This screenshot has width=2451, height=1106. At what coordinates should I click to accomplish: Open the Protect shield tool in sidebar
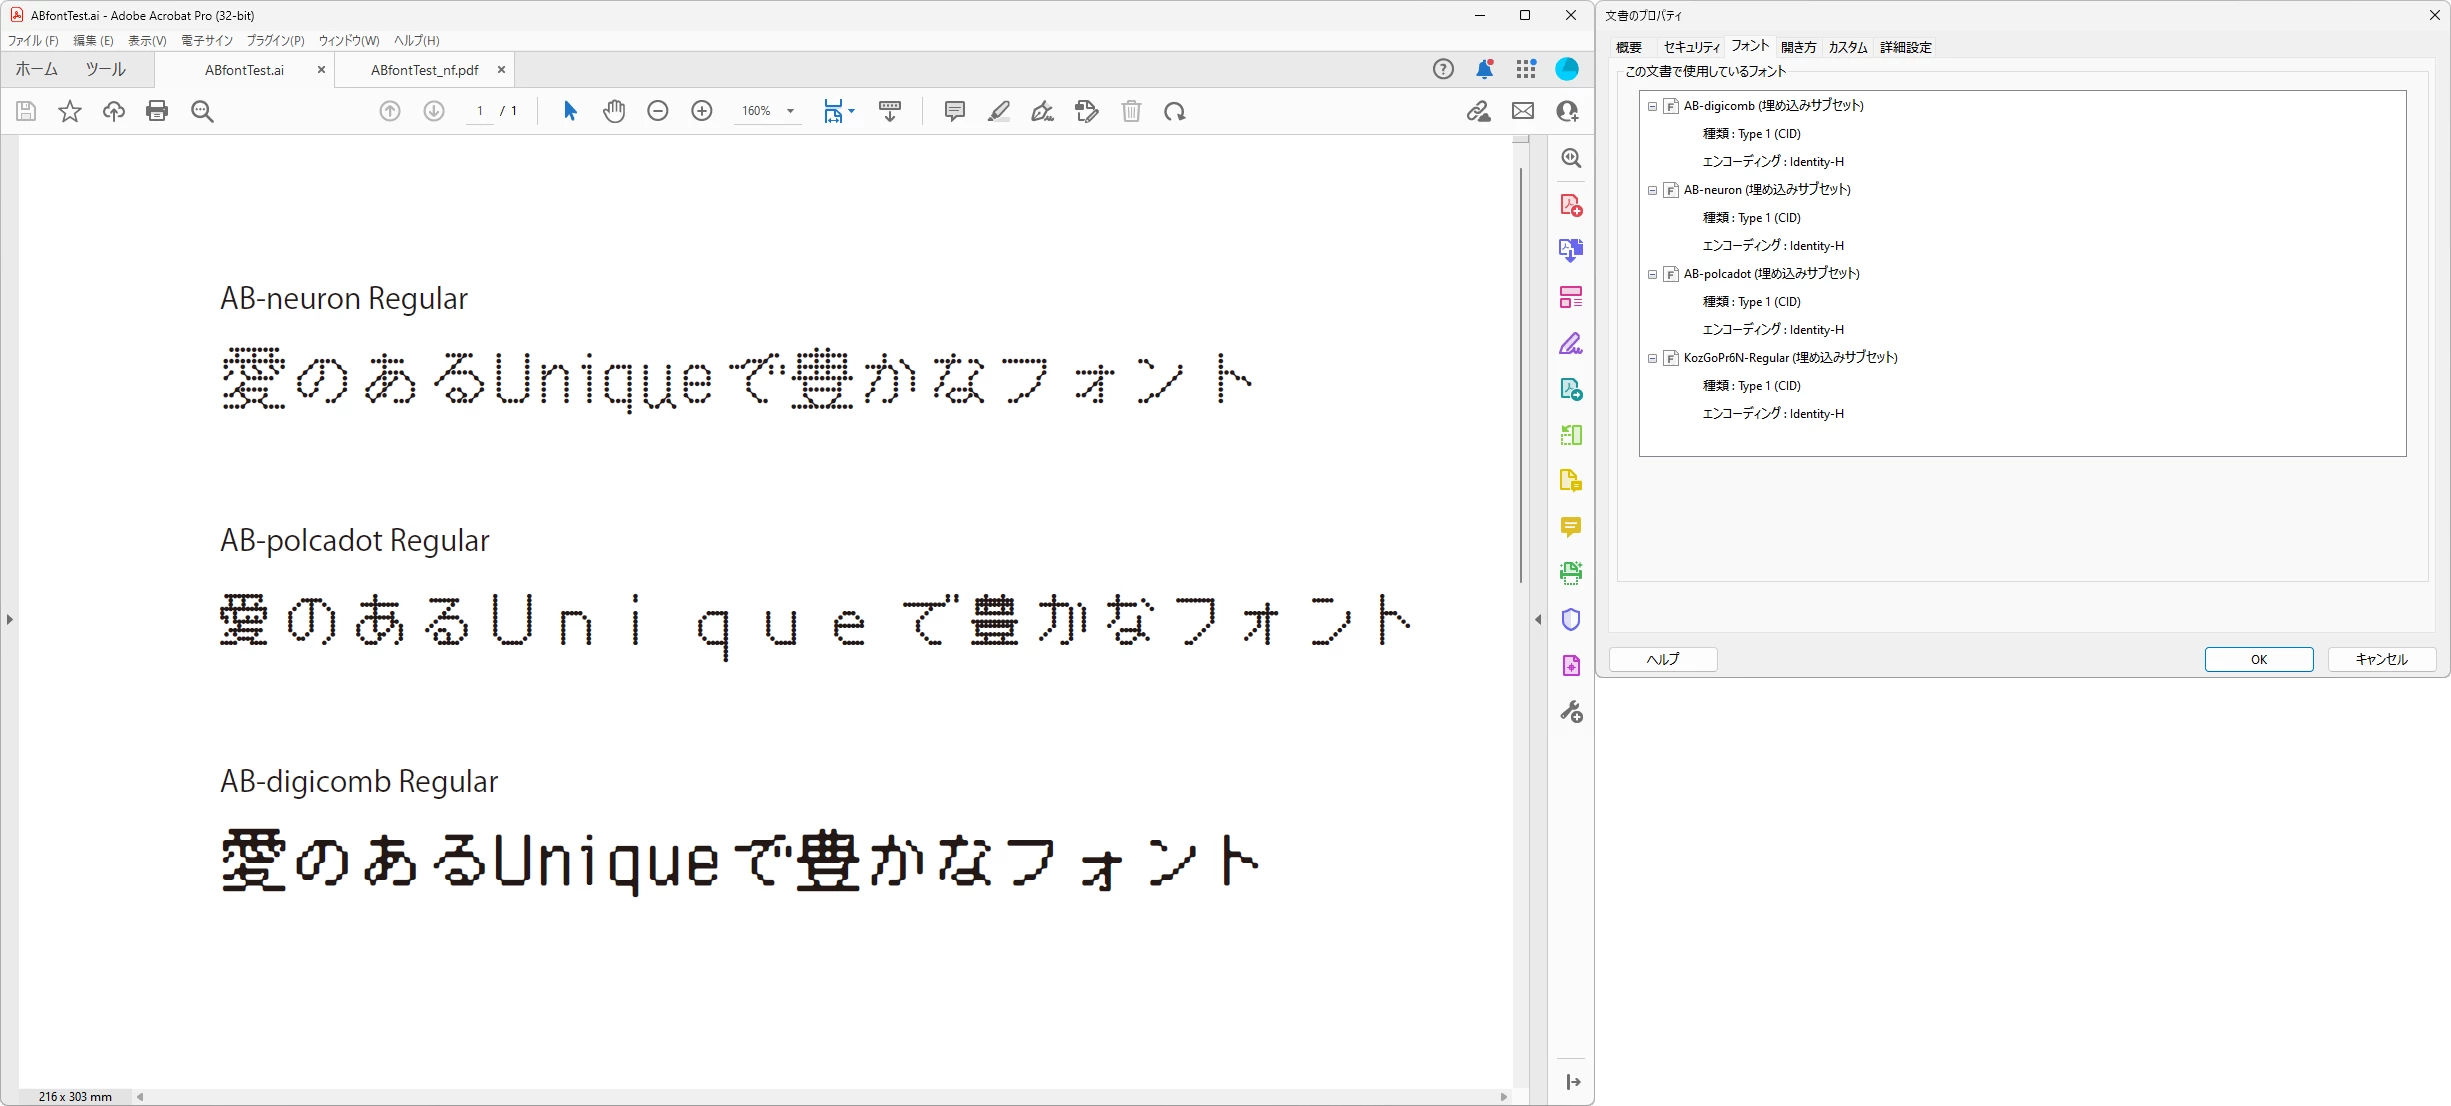[1570, 620]
